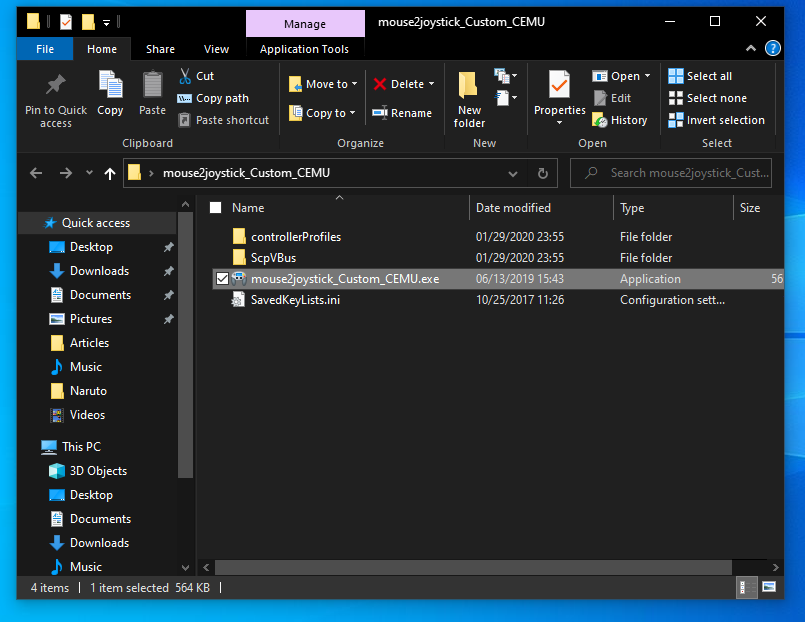805x622 pixels.
Task: Open the Help question mark icon
Action: tap(773, 49)
